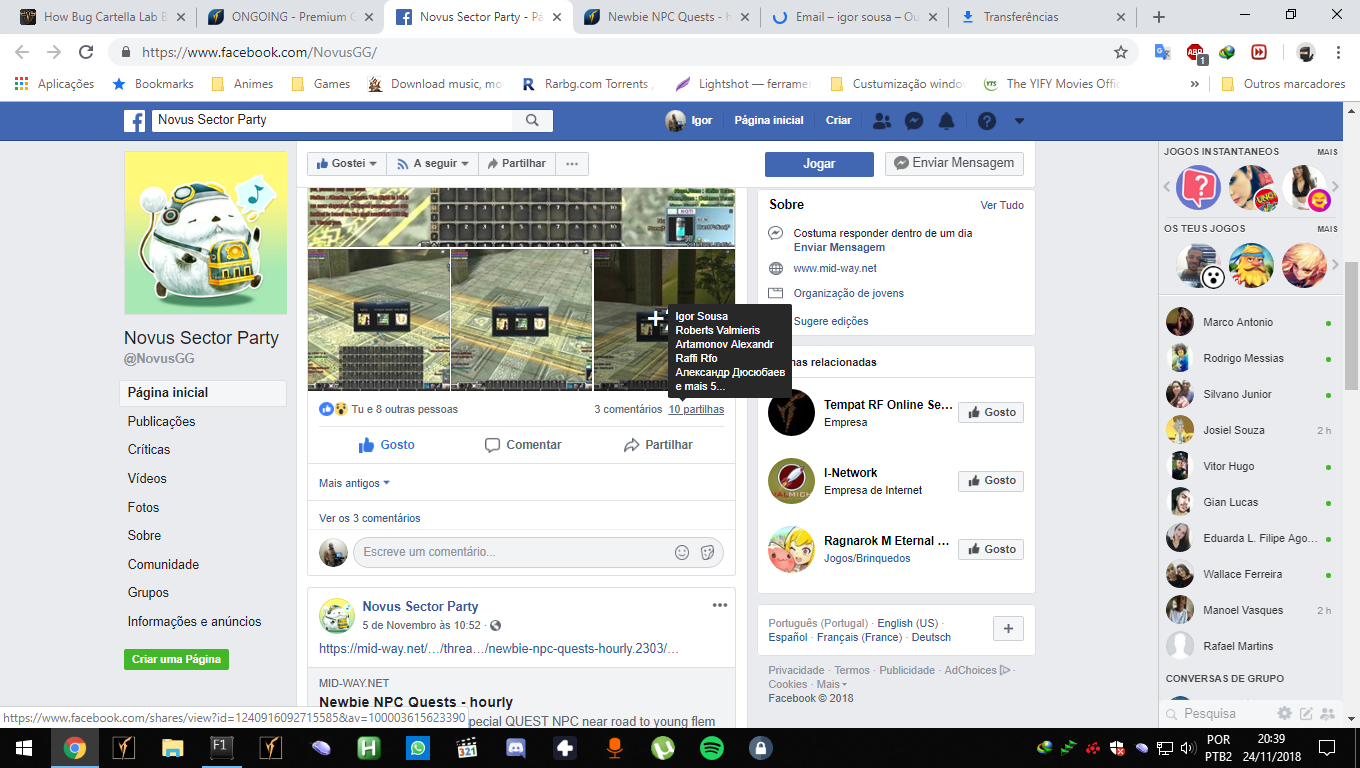The width and height of the screenshot is (1360, 768).
Task: Click Gosto button for Ragnarok M Eternal
Action: pyautogui.click(x=991, y=549)
